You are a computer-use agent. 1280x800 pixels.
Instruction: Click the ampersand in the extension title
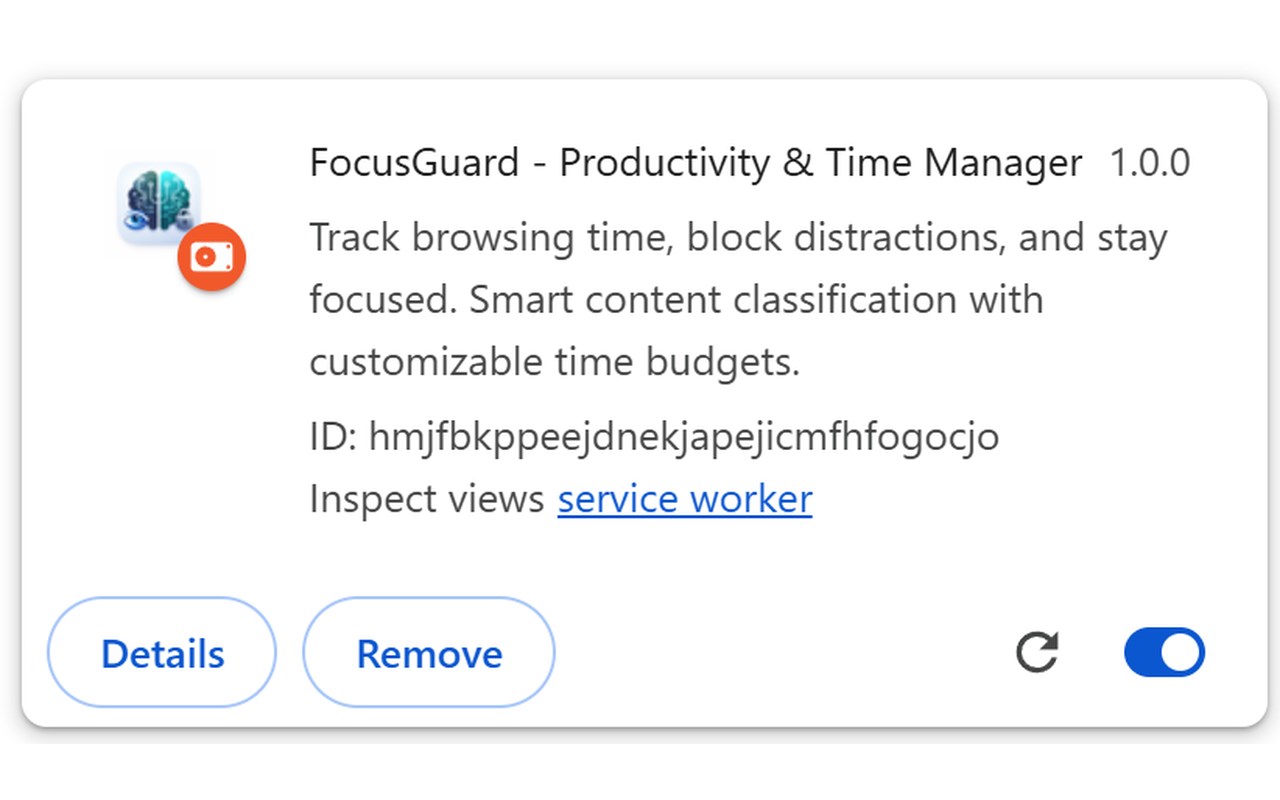(x=798, y=162)
